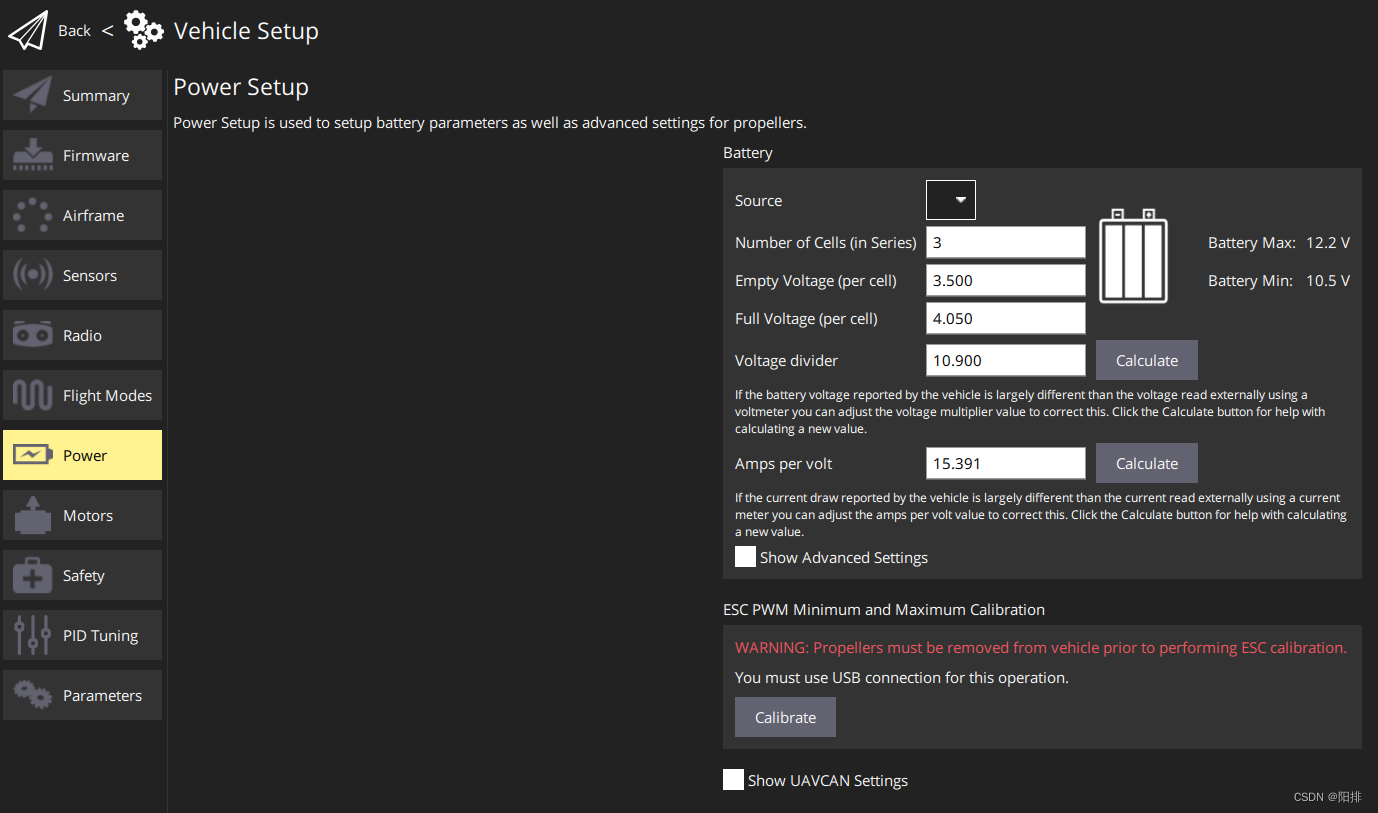Open the Firmware setup page
1378x813 pixels.
click(82, 155)
